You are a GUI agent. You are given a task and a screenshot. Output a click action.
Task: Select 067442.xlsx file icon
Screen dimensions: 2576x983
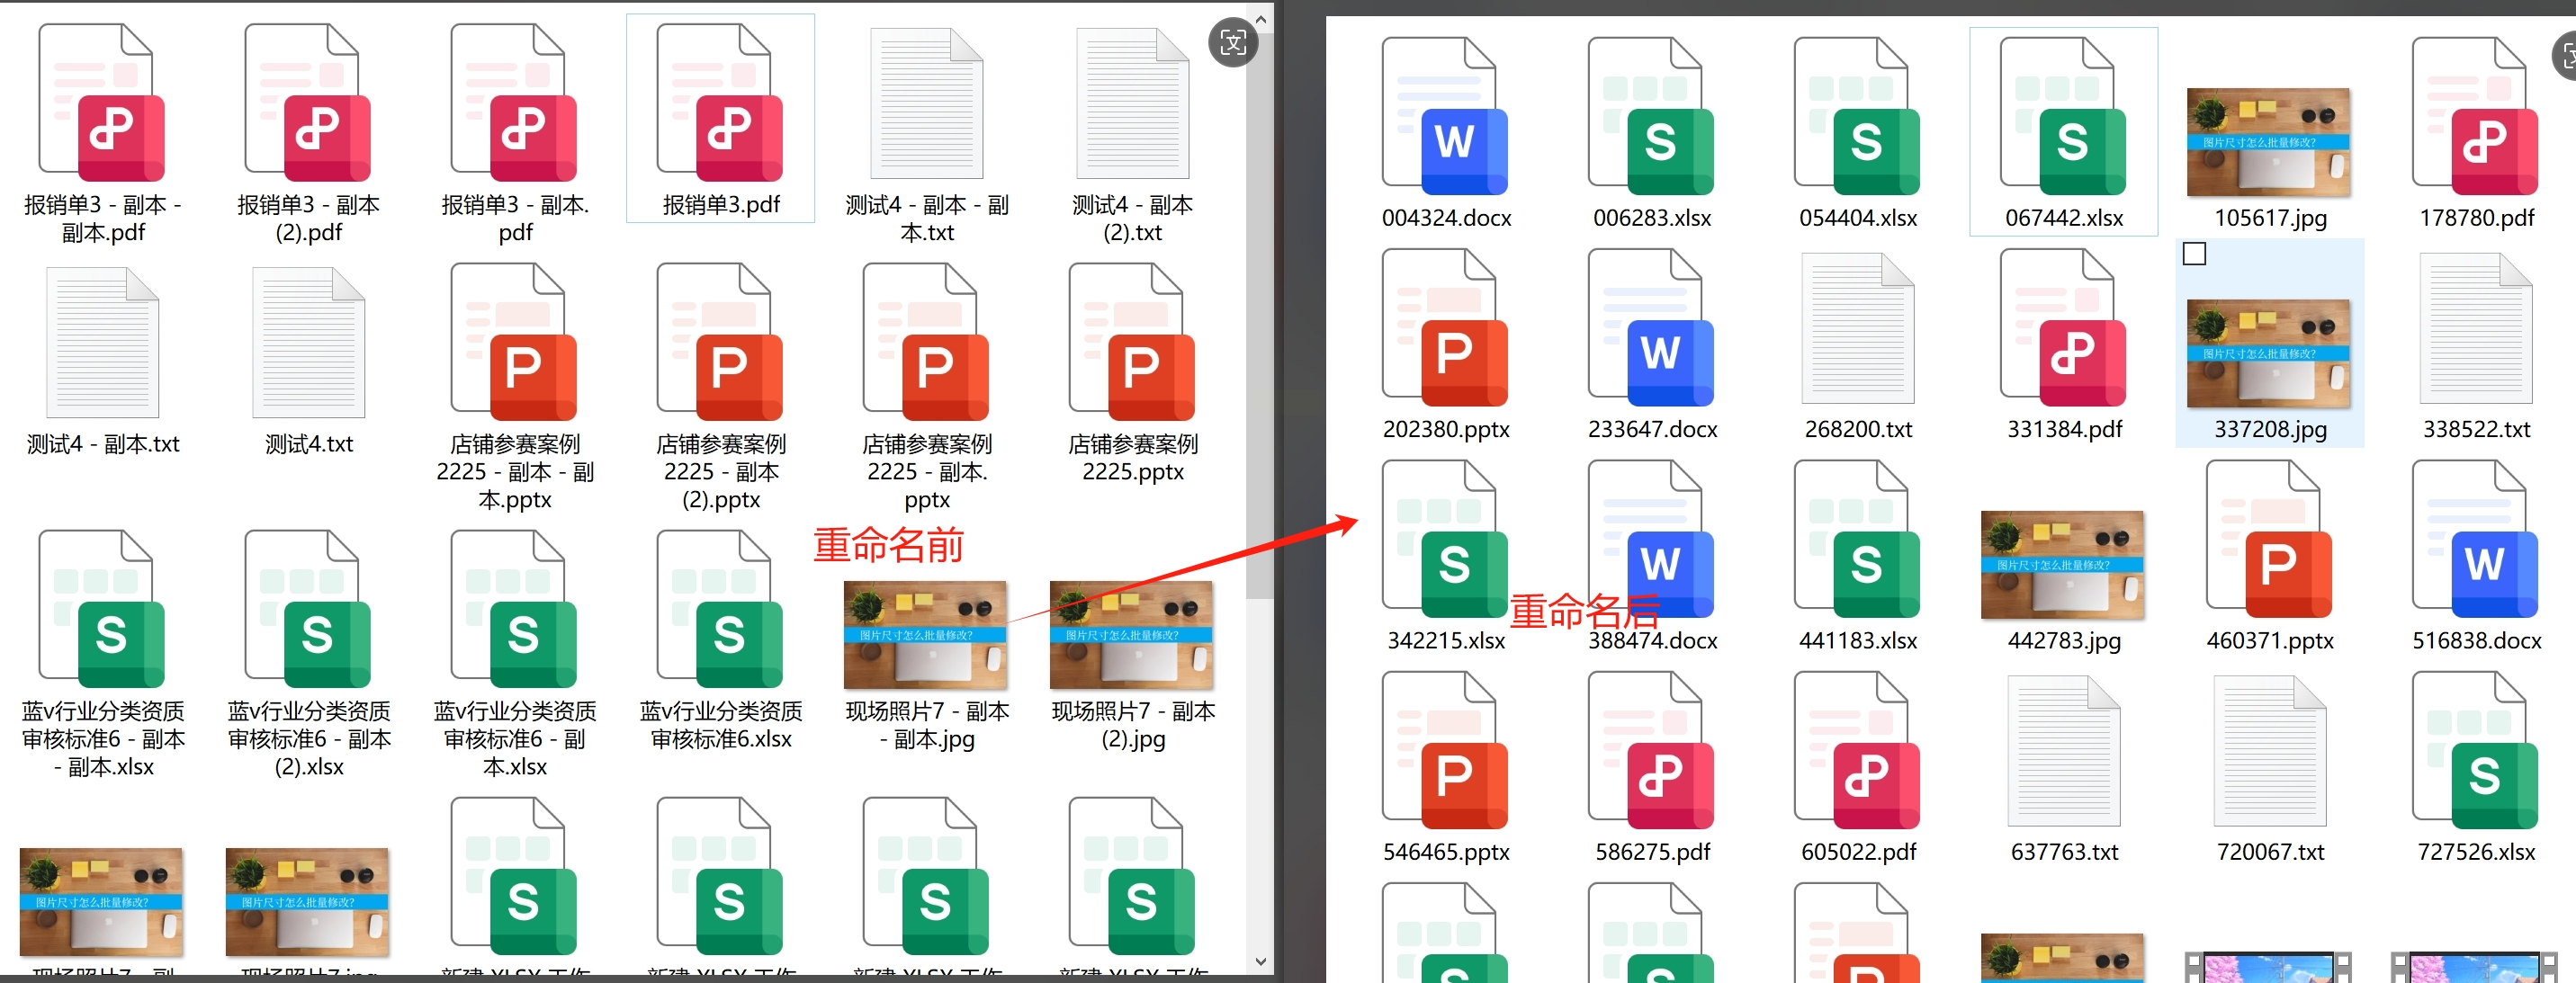2063,116
